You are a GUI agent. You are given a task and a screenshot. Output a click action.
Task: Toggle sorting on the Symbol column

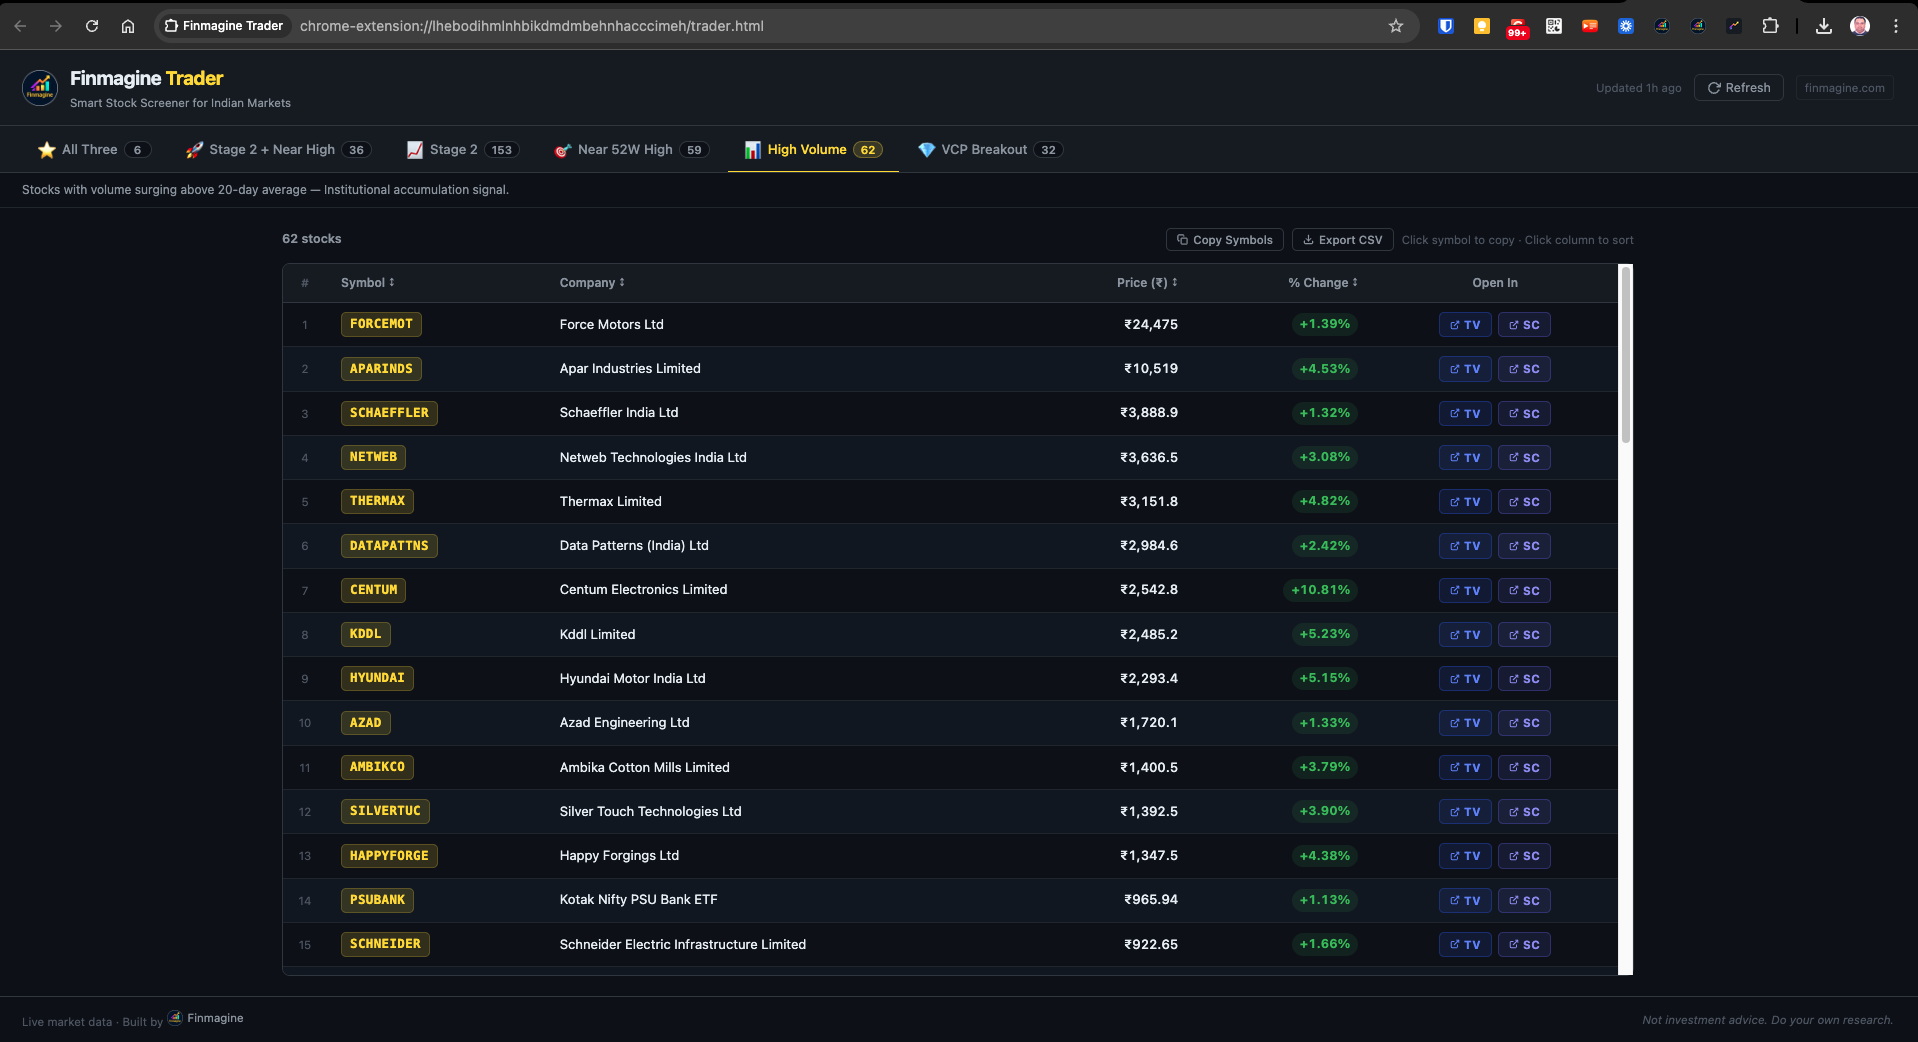[367, 283]
